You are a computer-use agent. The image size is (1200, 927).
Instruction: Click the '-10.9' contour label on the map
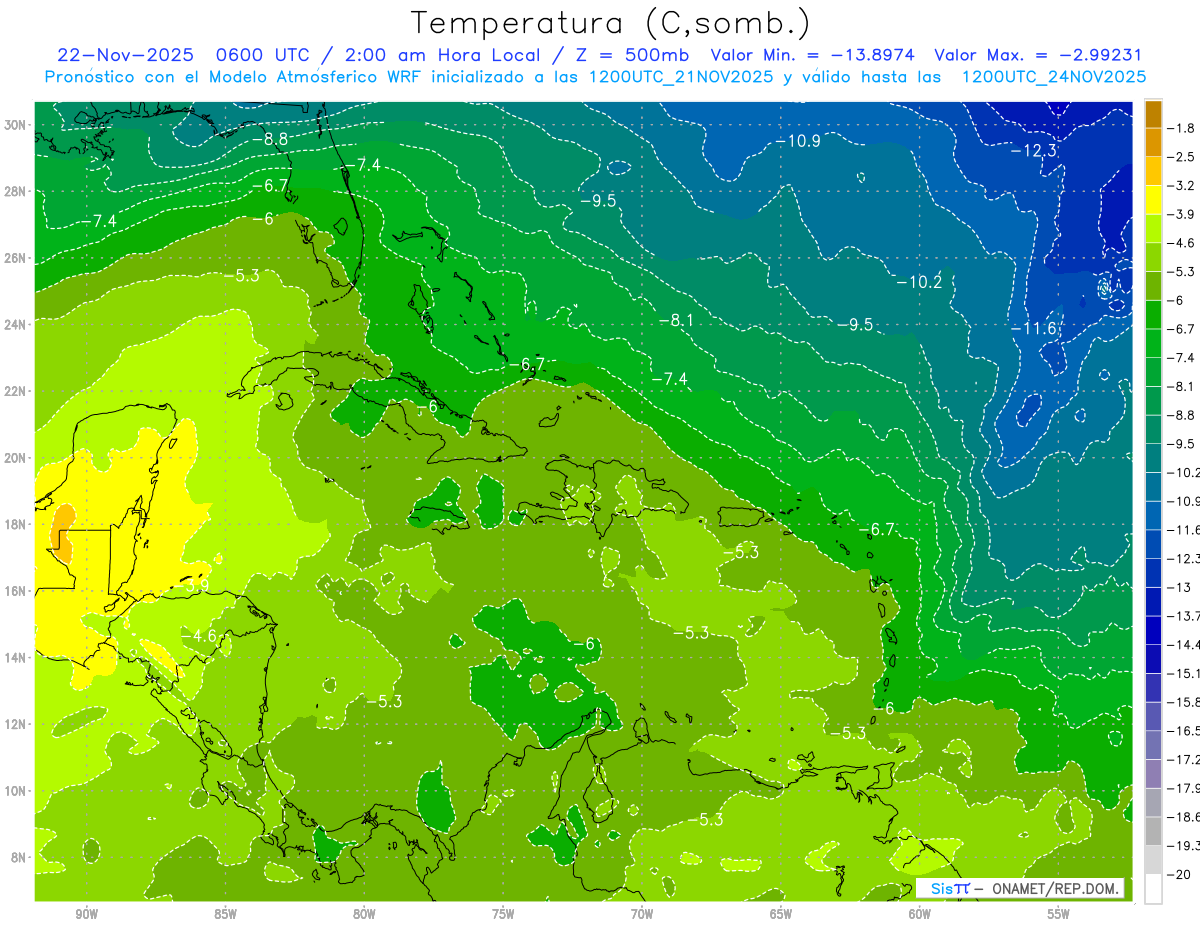[797, 141]
